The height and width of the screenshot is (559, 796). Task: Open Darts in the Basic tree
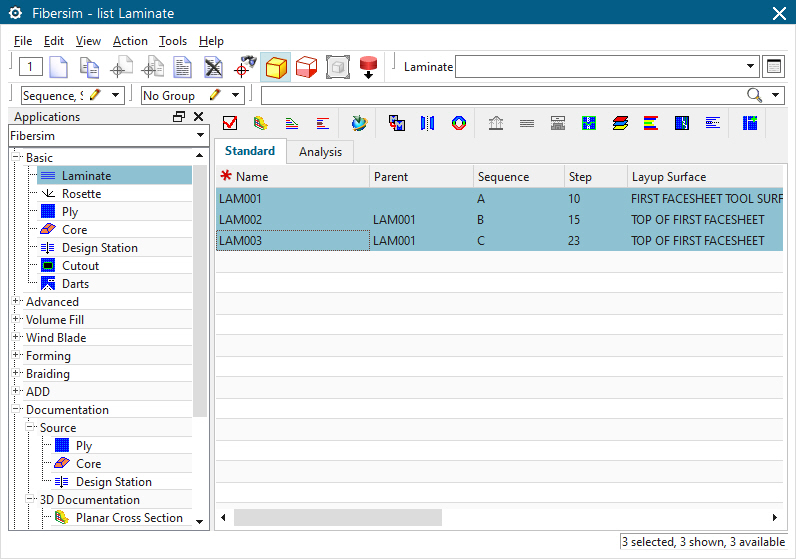point(75,284)
